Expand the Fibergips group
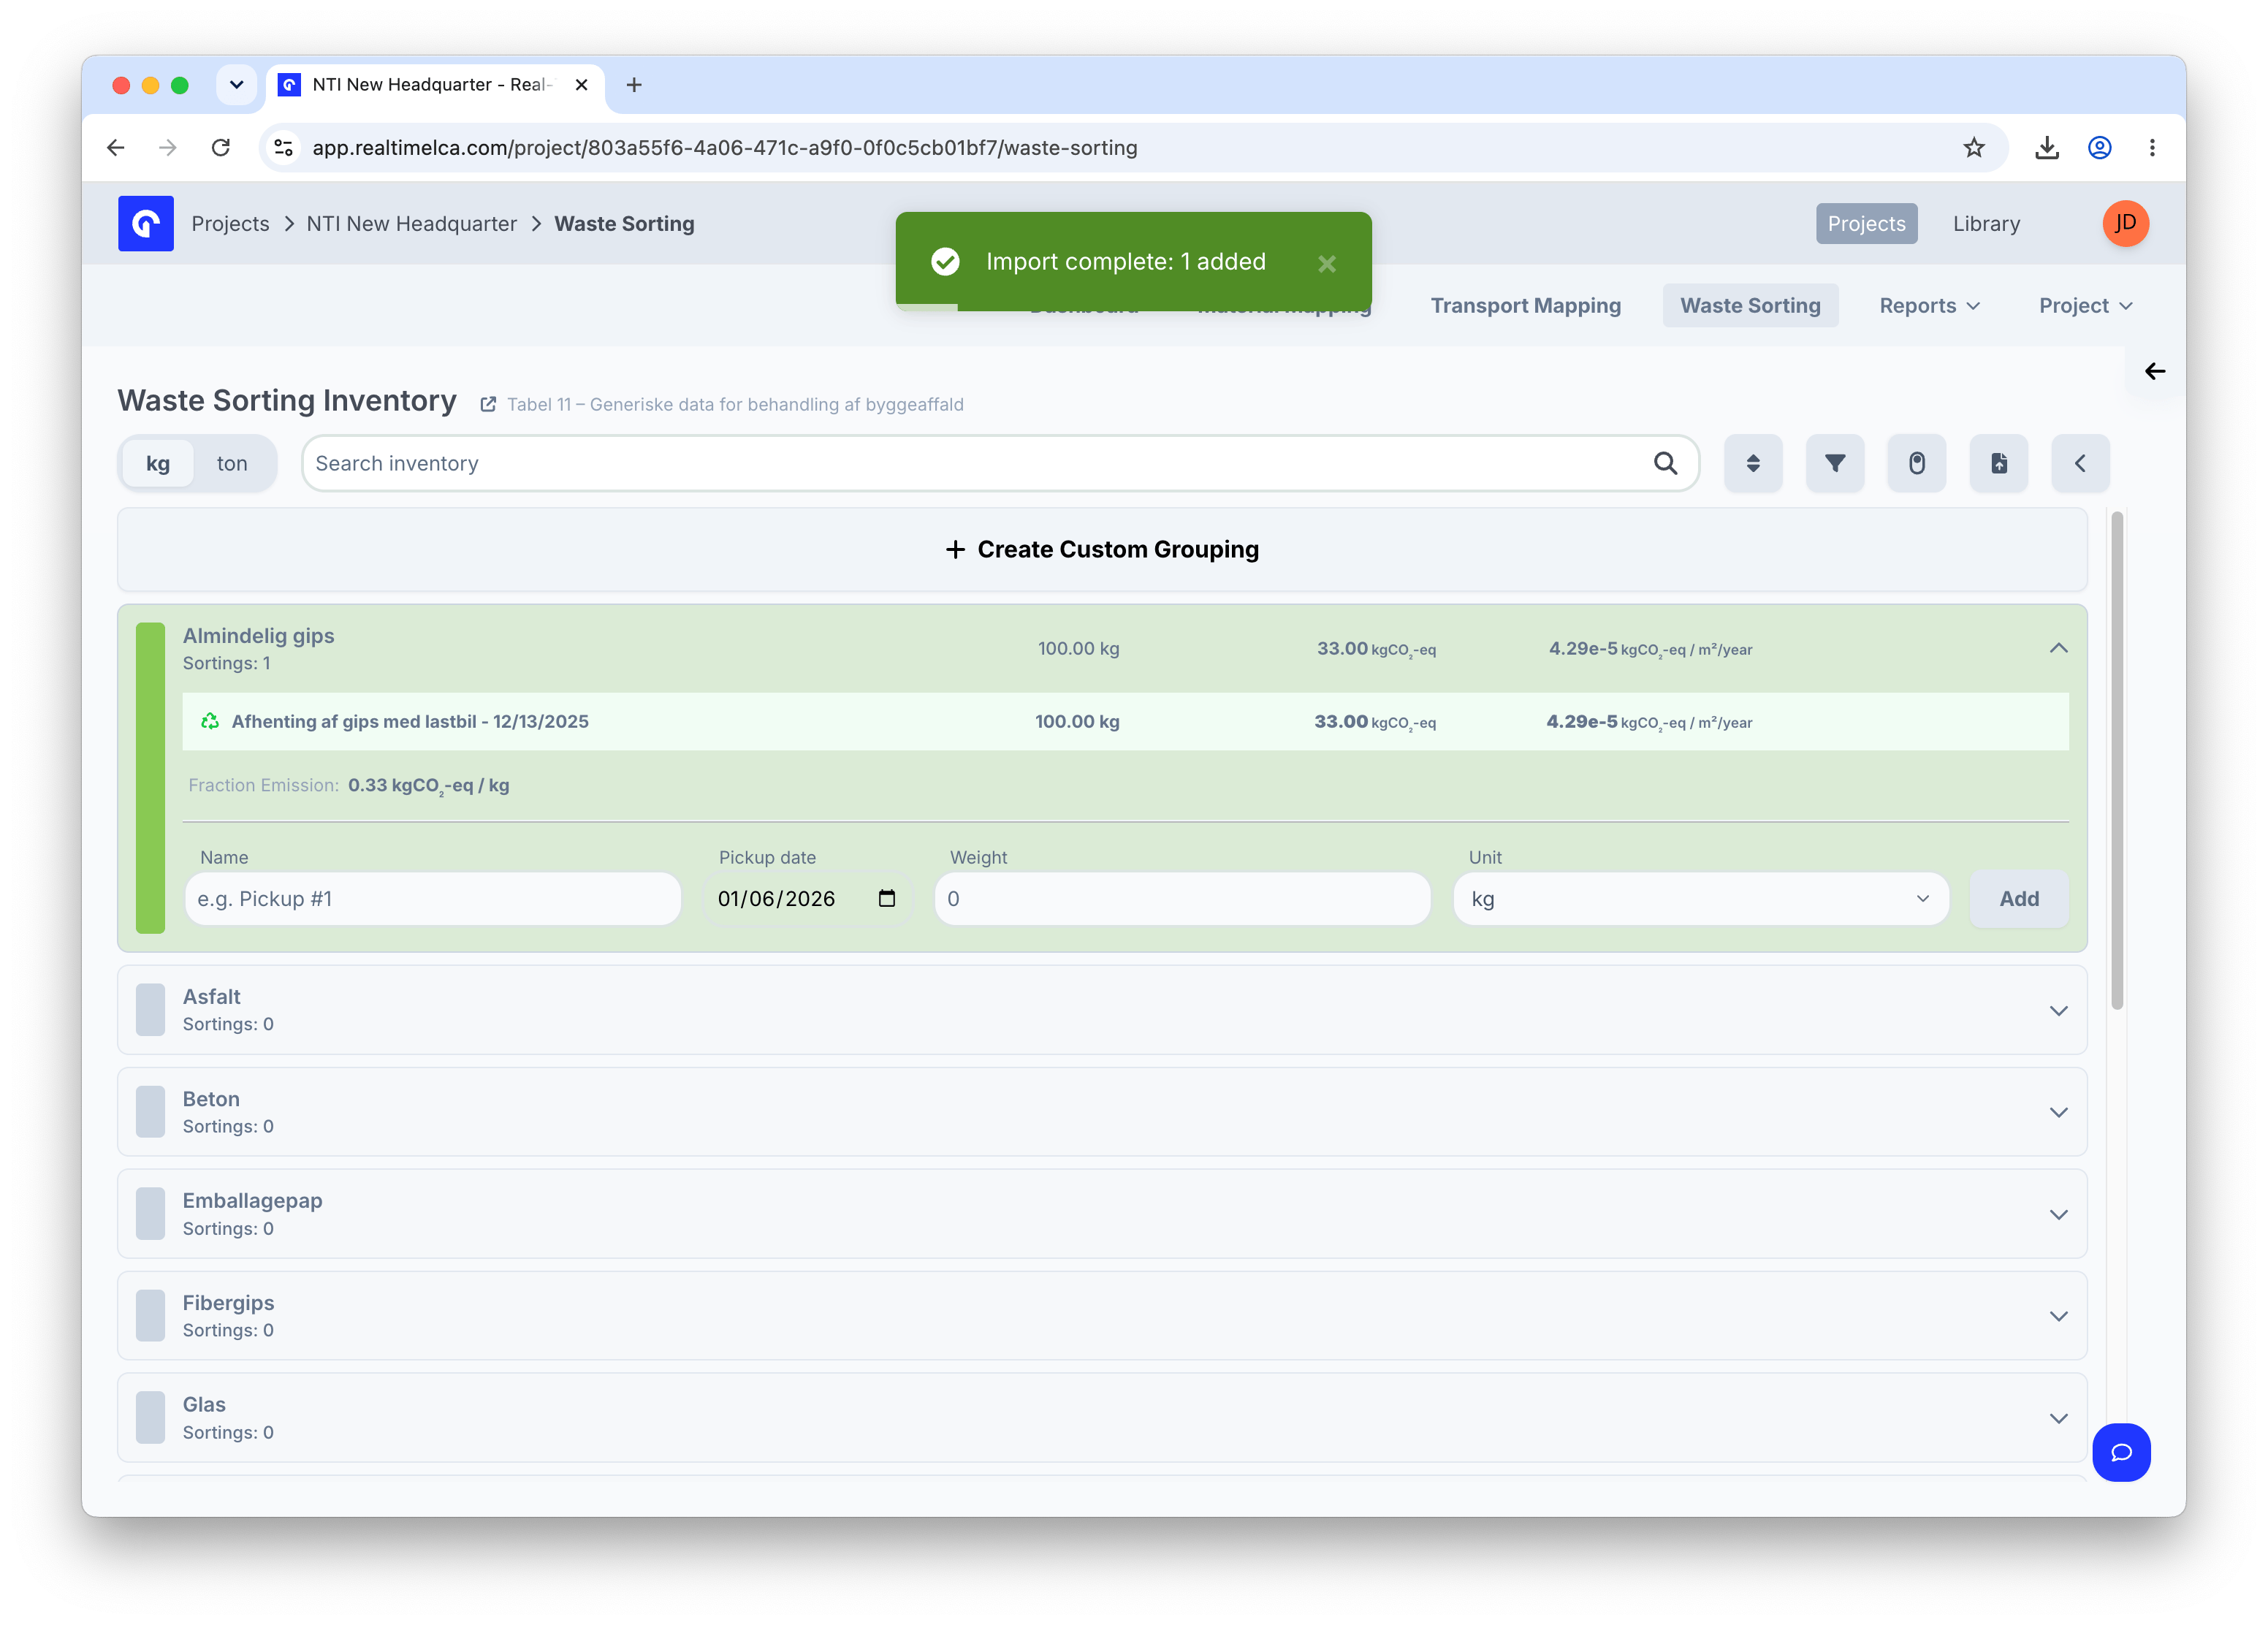This screenshot has width=2268, height=1625. coord(2058,1316)
